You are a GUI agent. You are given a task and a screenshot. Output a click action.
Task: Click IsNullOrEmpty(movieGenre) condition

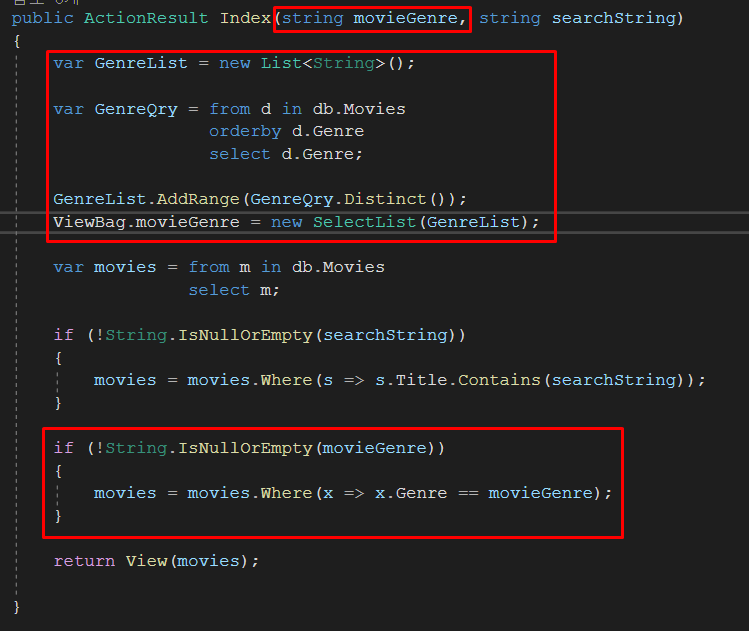306,448
